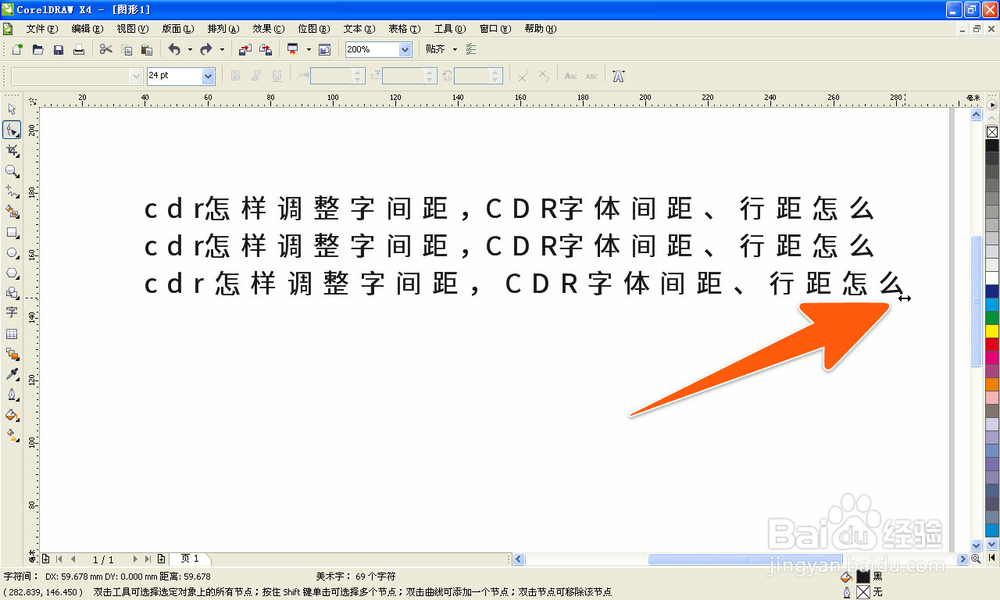Select the Polygon tool
This screenshot has width=1000, height=600.
coord(11,273)
